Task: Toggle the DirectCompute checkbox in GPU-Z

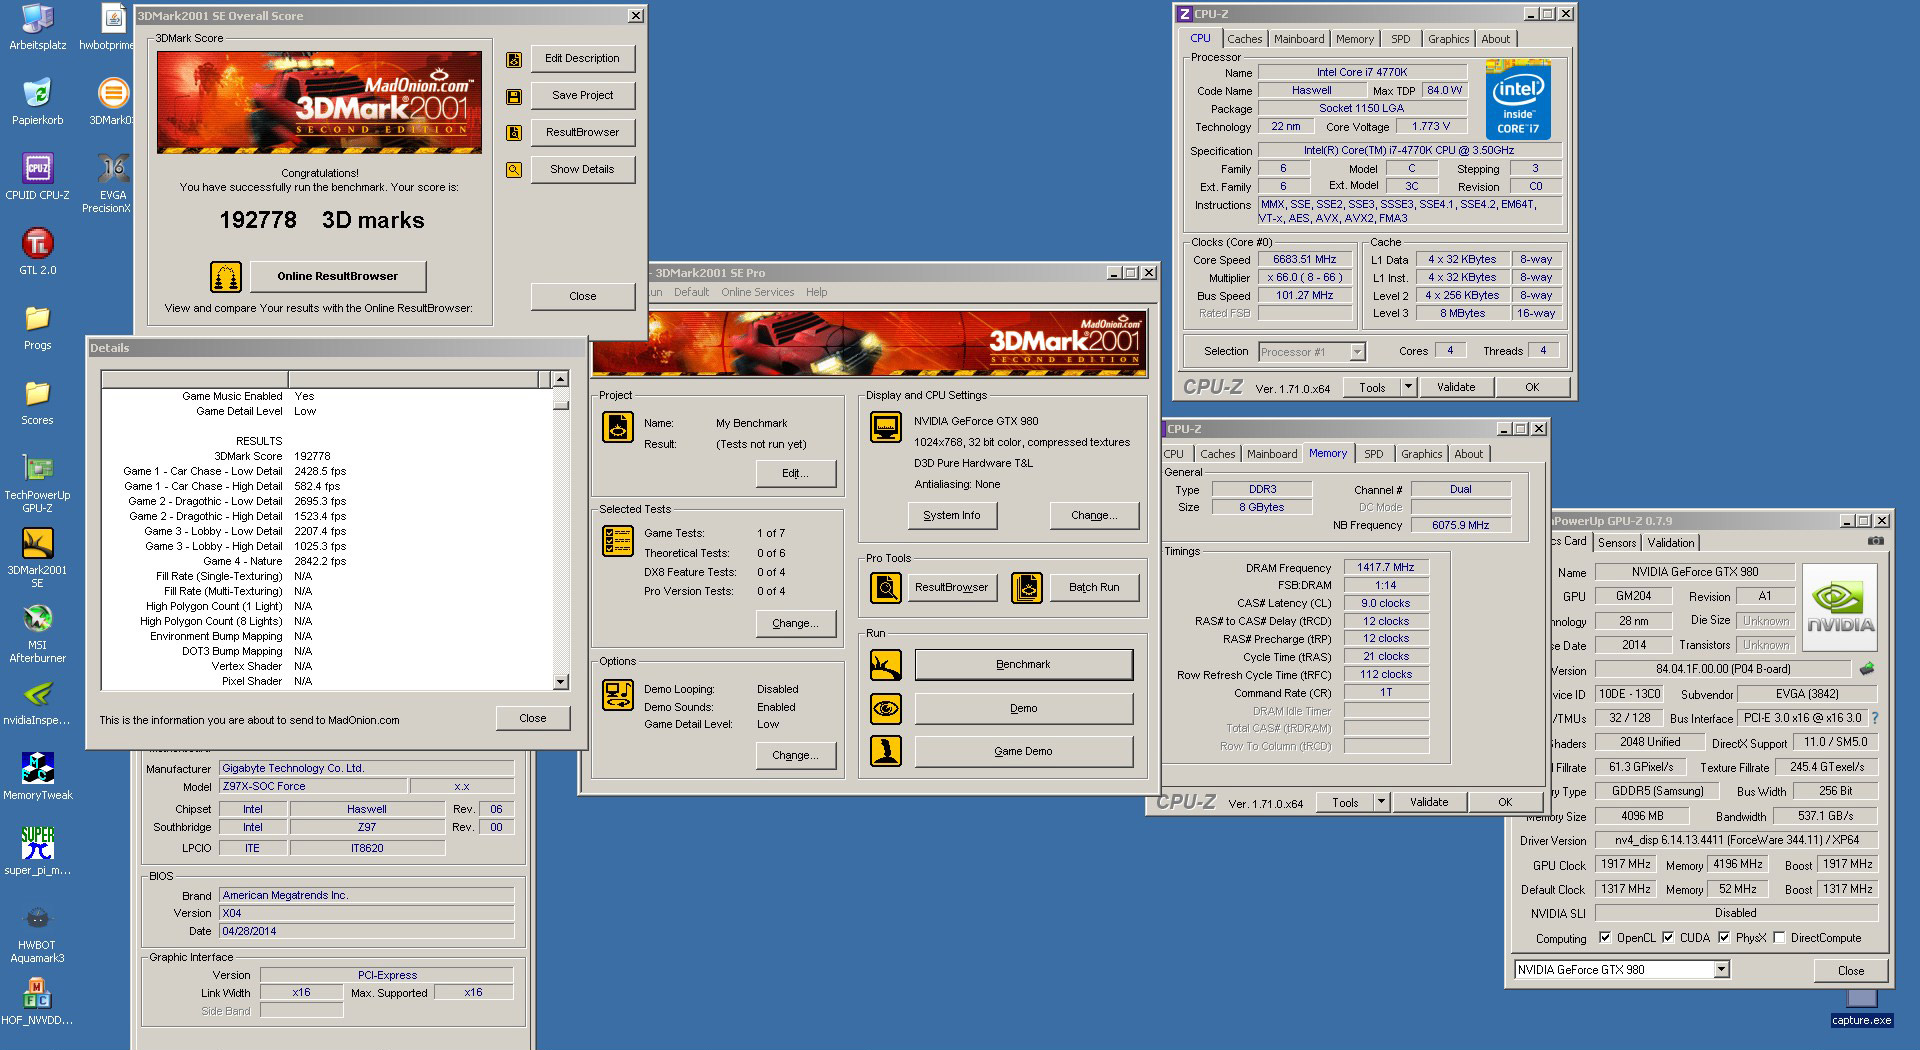Action: point(1779,938)
